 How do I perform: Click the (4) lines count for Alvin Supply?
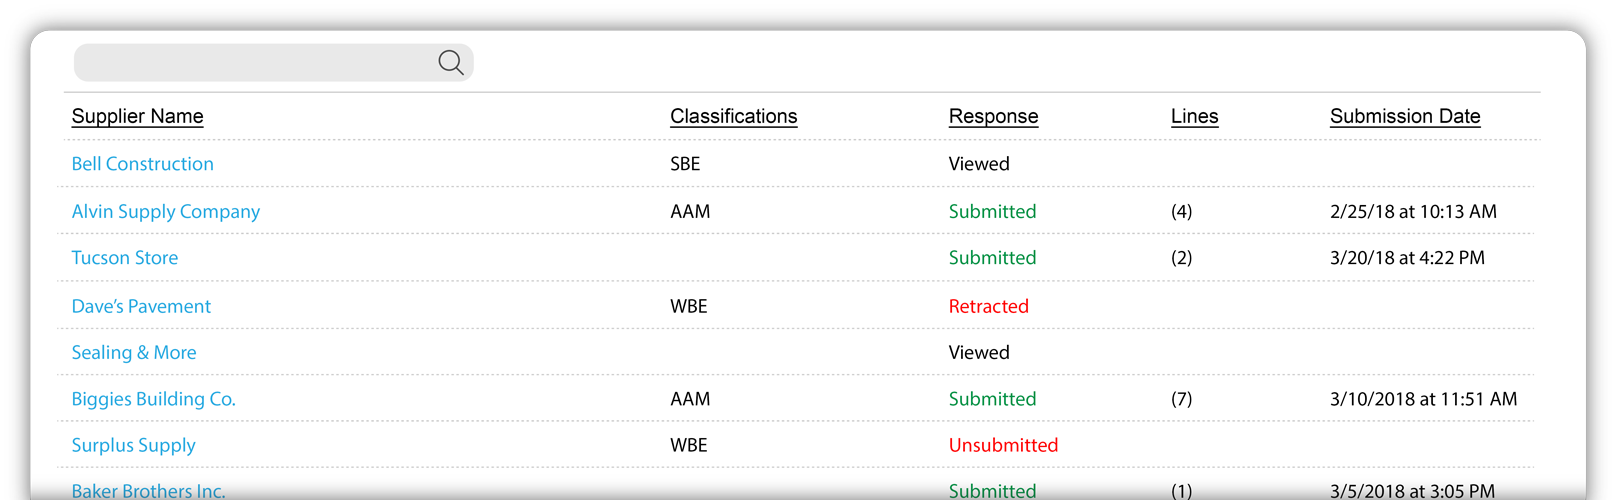(x=1181, y=212)
